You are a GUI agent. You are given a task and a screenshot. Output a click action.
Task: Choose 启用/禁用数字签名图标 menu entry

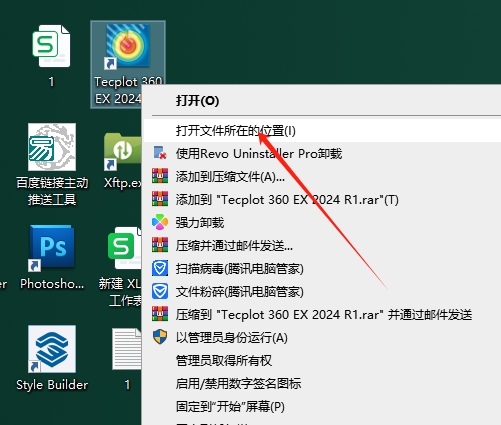322,384
